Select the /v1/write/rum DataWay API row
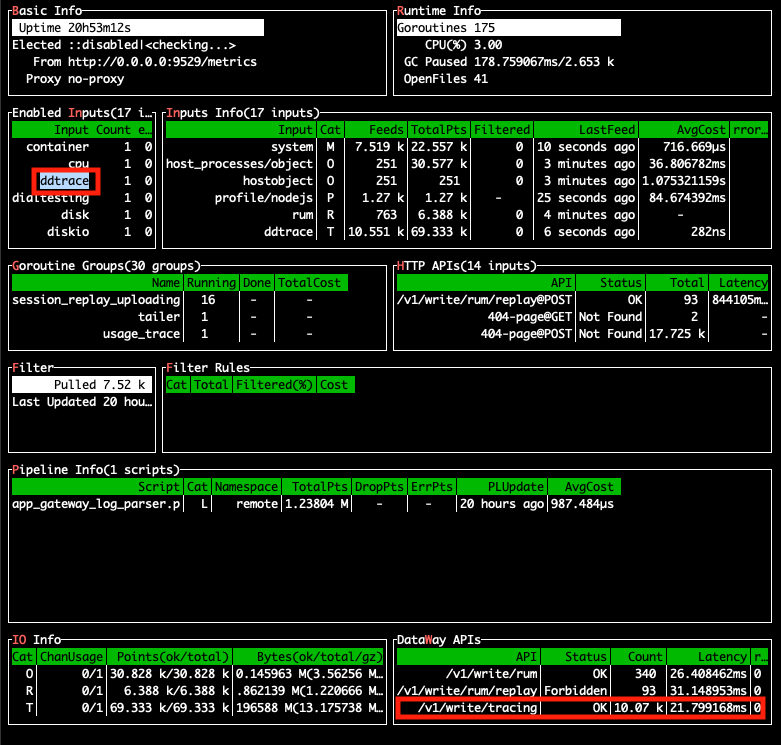The image size is (781, 745). [x=582, y=674]
